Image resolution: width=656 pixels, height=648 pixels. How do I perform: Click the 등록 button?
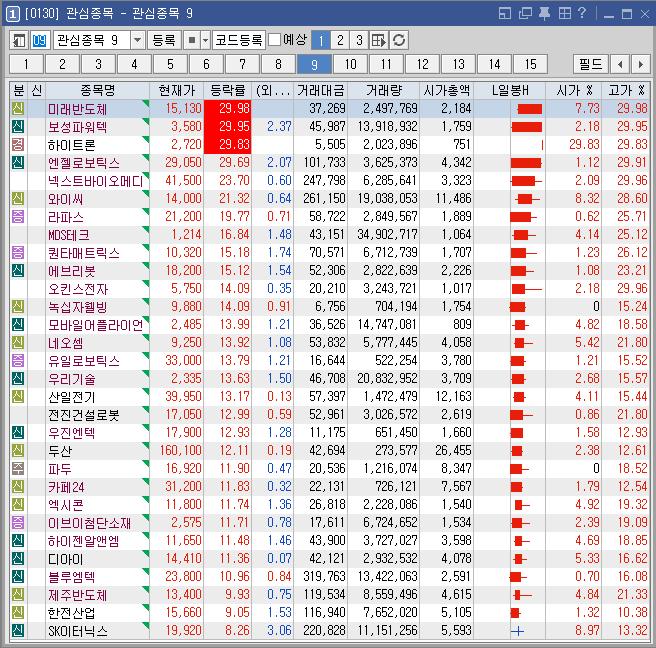164,41
